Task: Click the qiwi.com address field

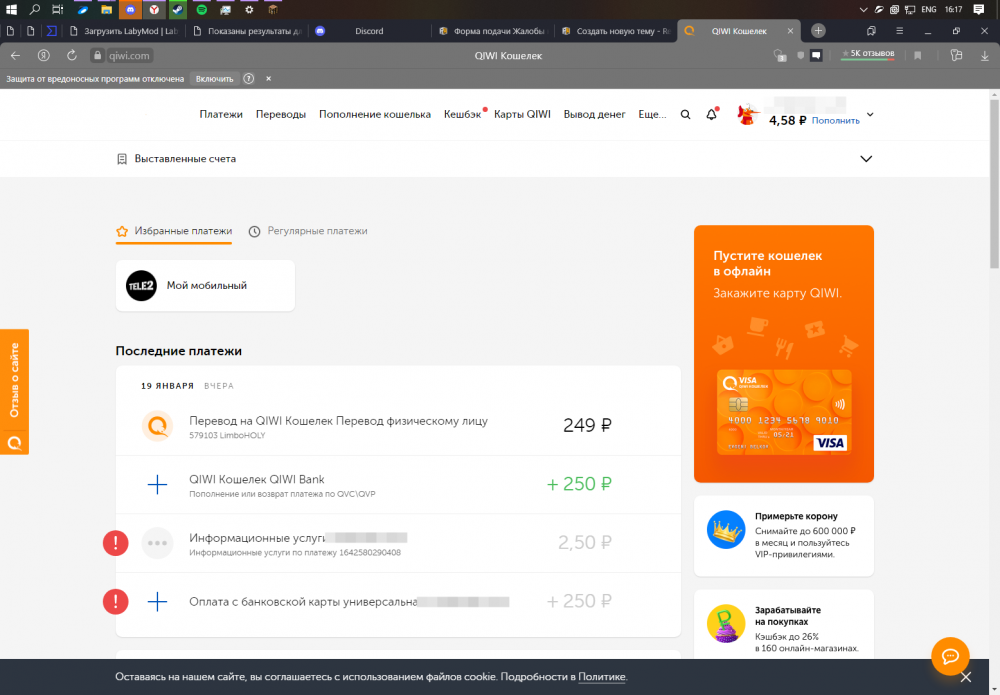Action: [129, 55]
